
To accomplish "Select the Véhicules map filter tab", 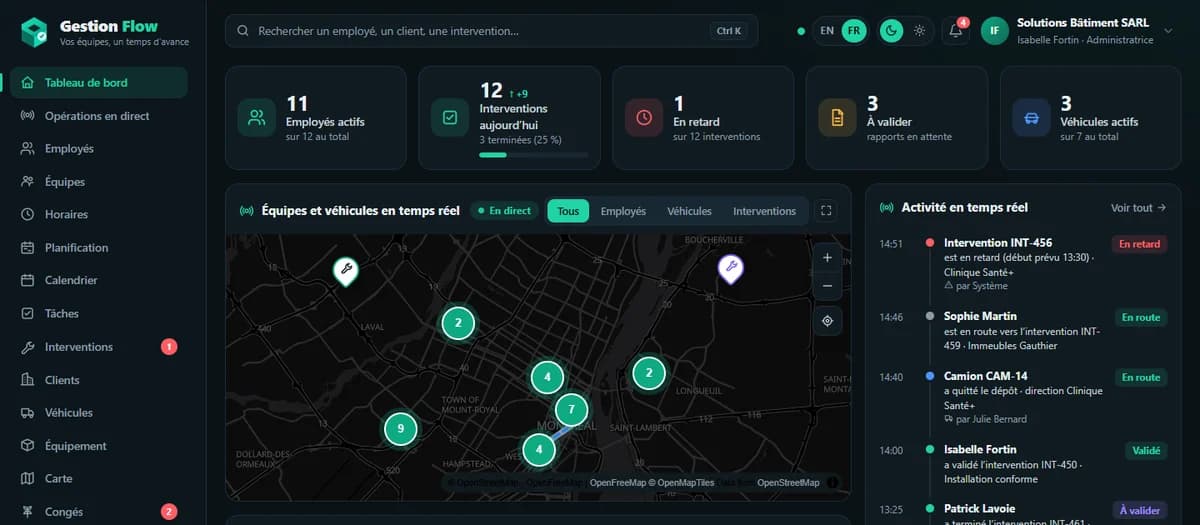I will (x=689, y=211).
